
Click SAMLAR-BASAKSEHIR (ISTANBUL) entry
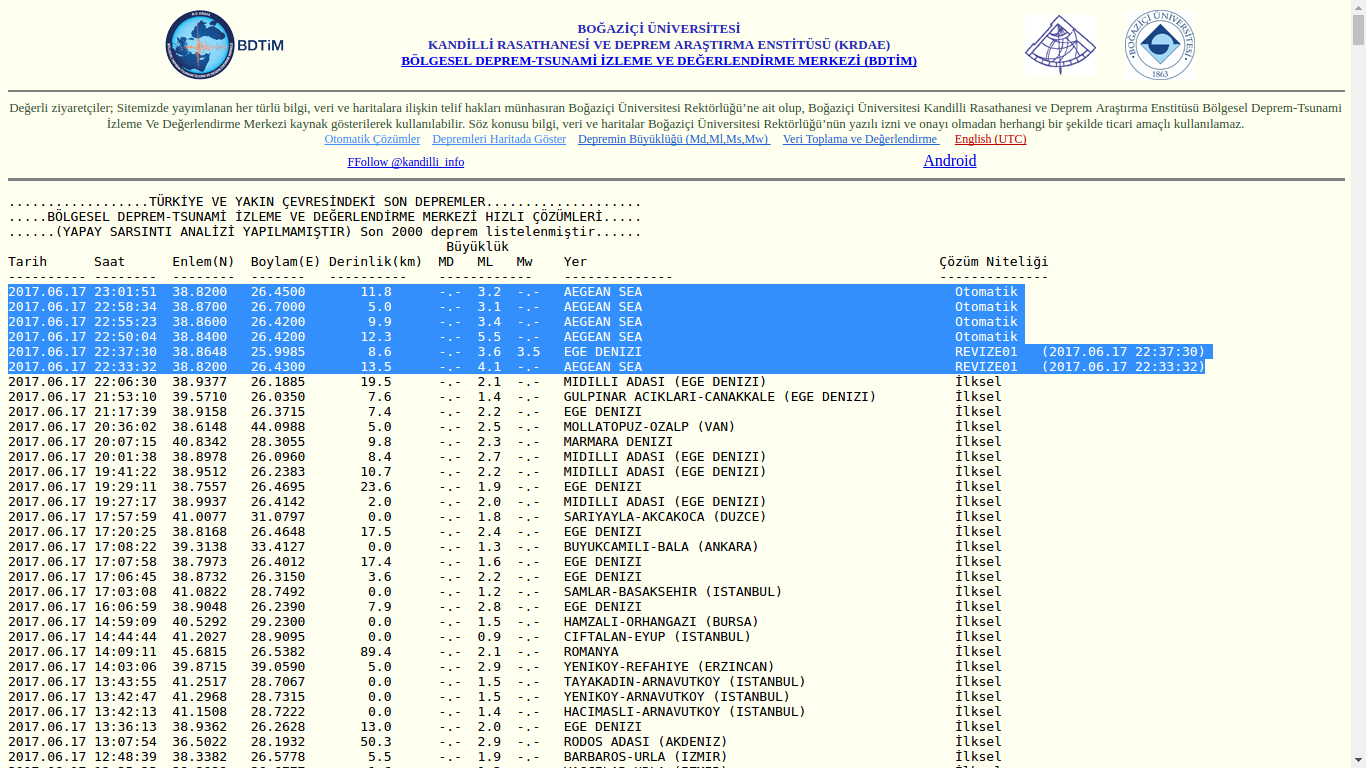click(673, 592)
